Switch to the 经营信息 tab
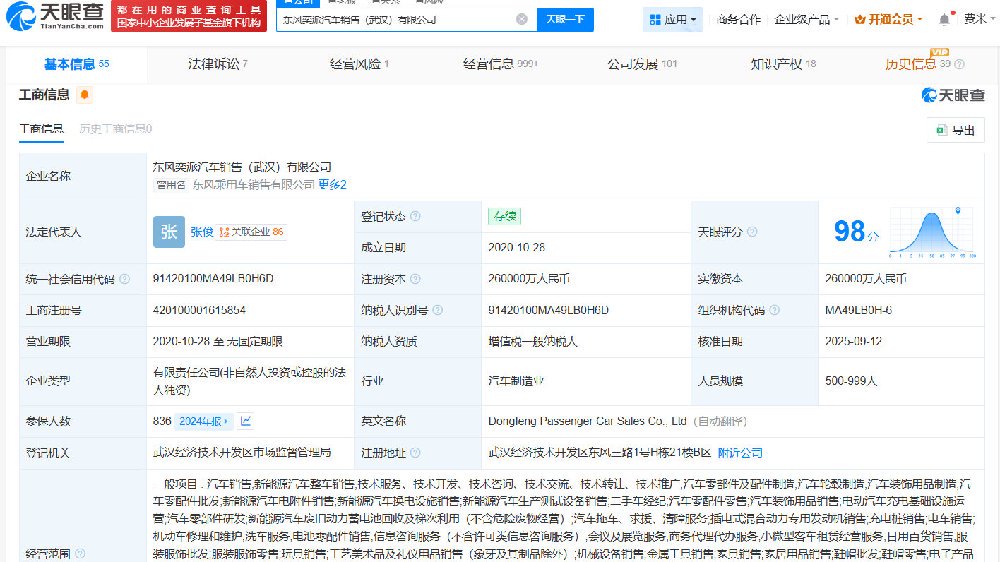The width and height of the screenshot is (1000, 562). (x=500, y=64)
